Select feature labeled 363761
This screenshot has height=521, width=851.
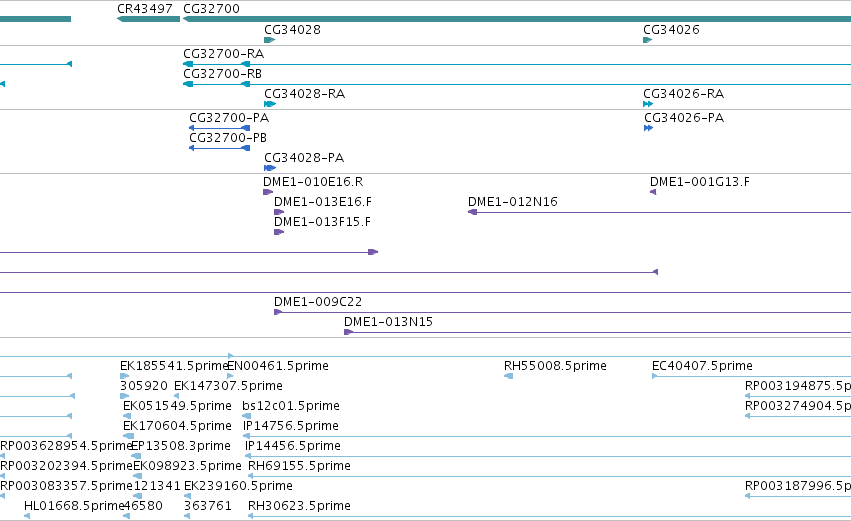click(x=208, y=506)
